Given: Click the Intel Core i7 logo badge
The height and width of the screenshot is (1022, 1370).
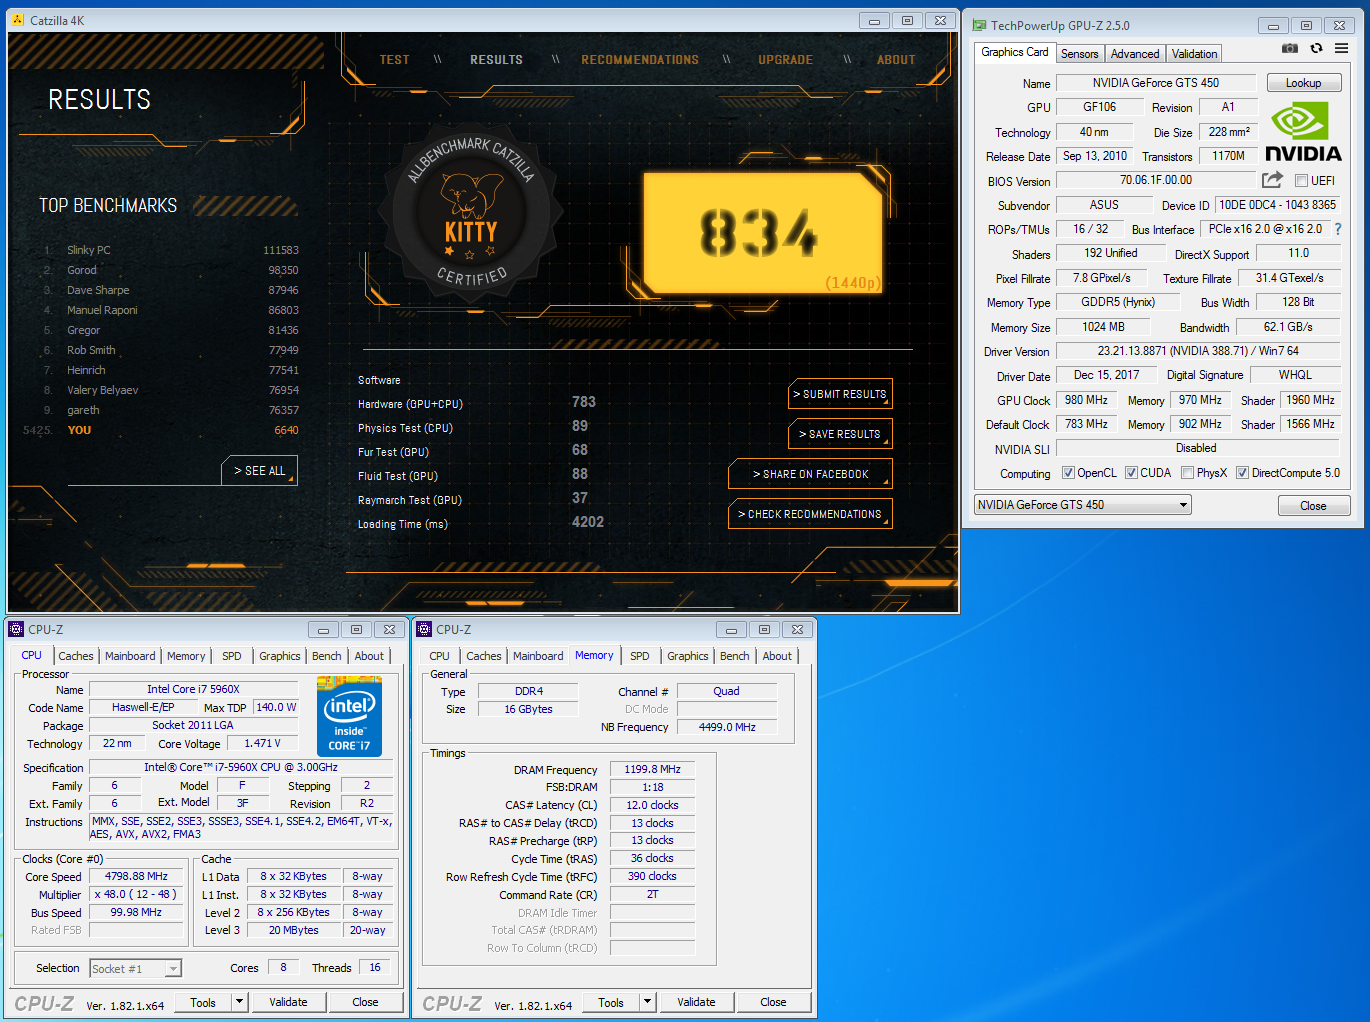Looking at the screenshot, I should (349, 716).
